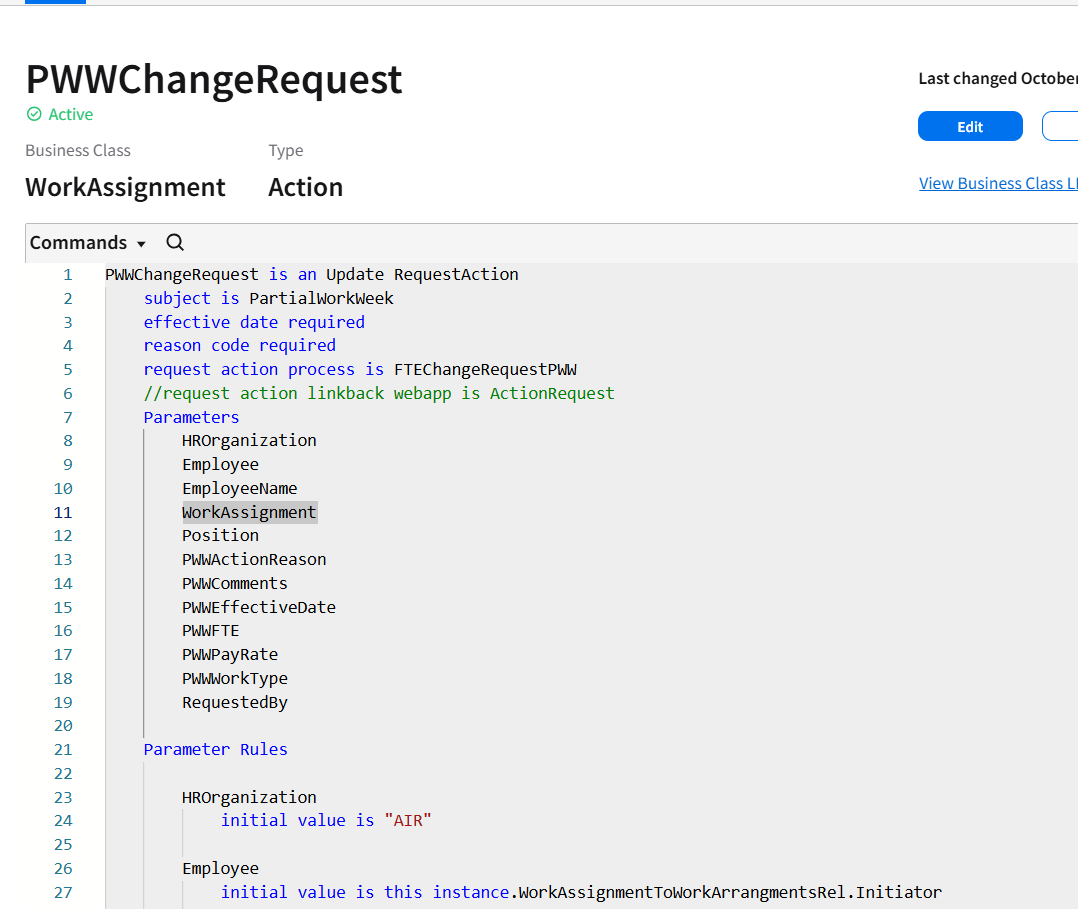The image size is (1078, 909).
Task: Open the View Business Class link
Action: (x=997, y=183)
